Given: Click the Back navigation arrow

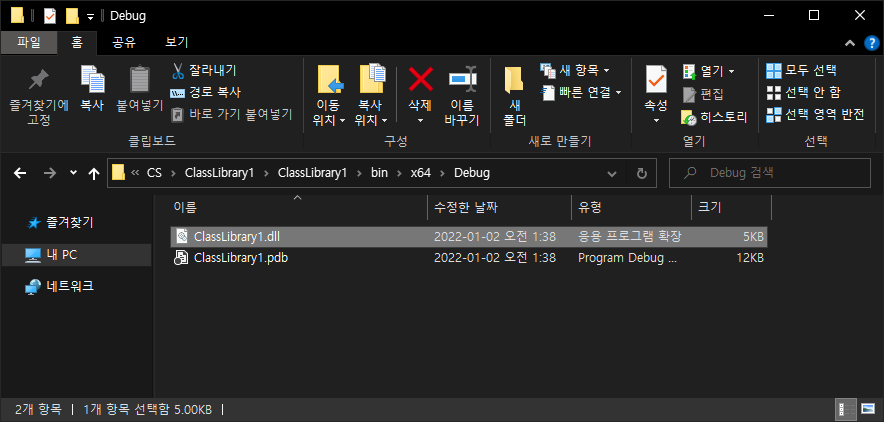Looking at the screenshot, I should coord(20,174).
